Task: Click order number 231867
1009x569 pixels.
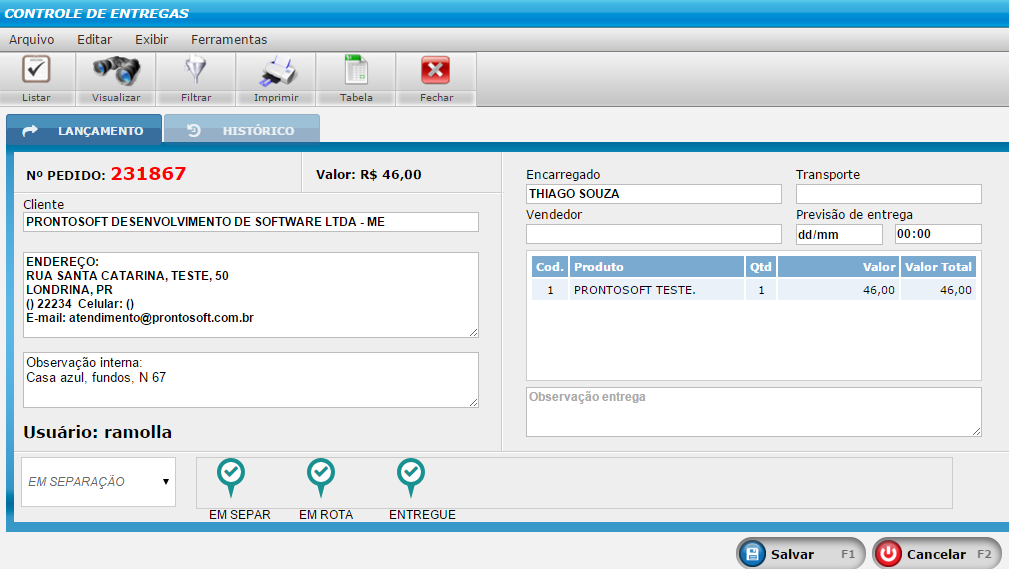Action: pos(149,174)
